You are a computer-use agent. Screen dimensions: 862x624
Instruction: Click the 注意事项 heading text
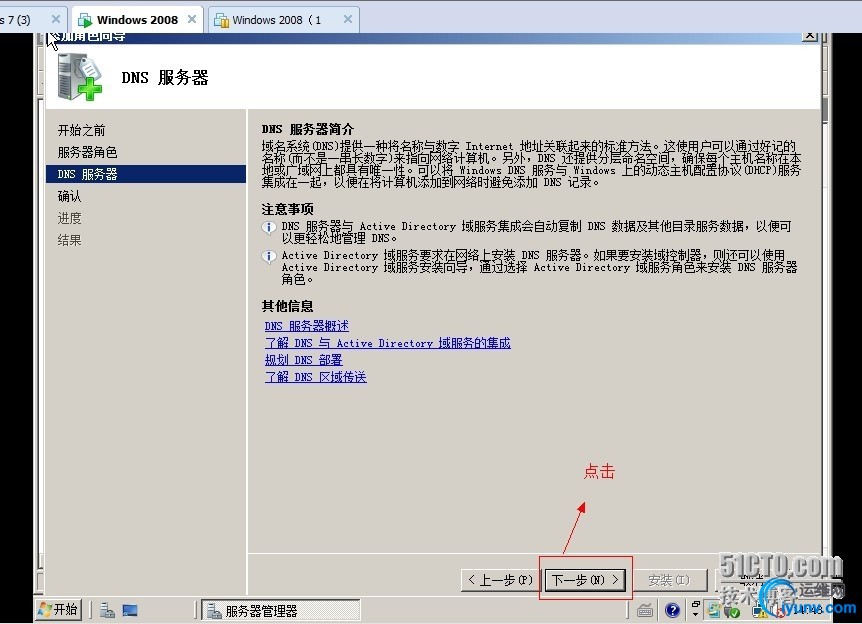click(288, 209)
